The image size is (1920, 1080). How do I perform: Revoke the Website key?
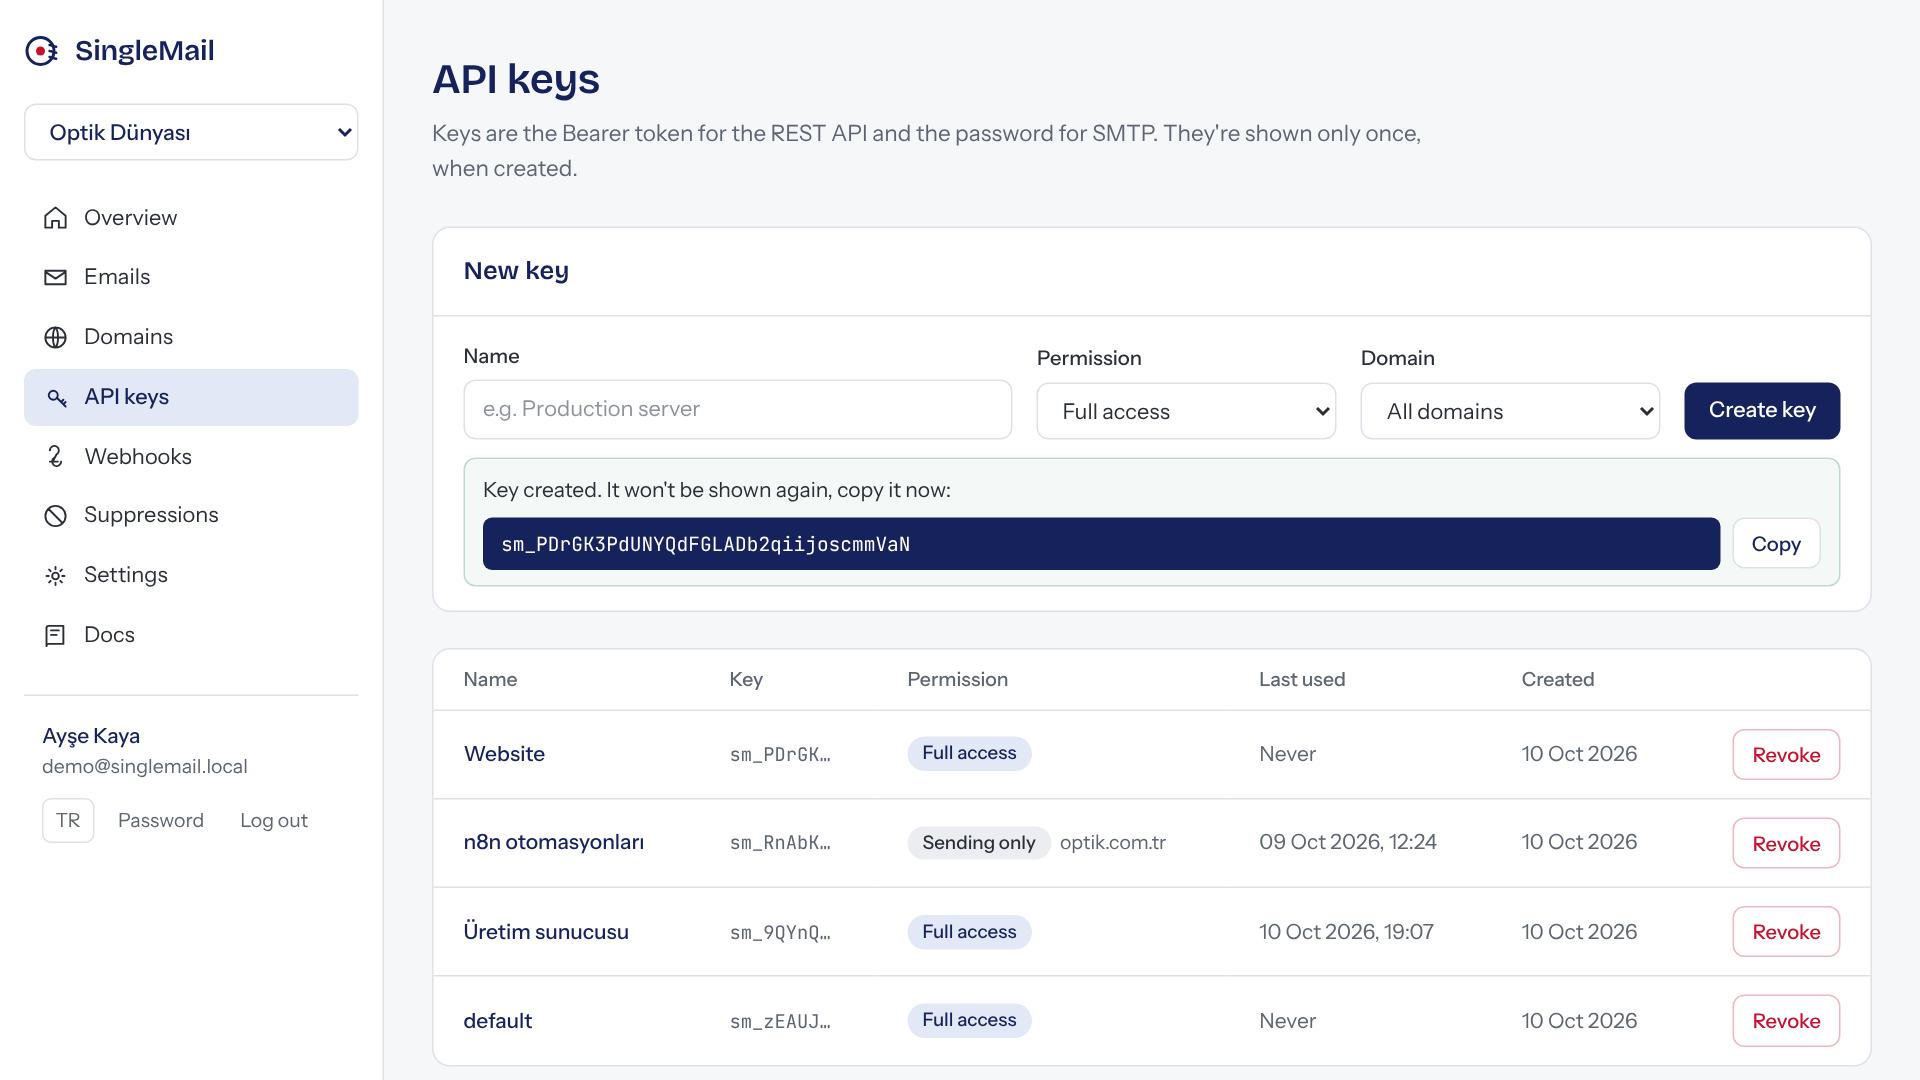click(1786, 755)
